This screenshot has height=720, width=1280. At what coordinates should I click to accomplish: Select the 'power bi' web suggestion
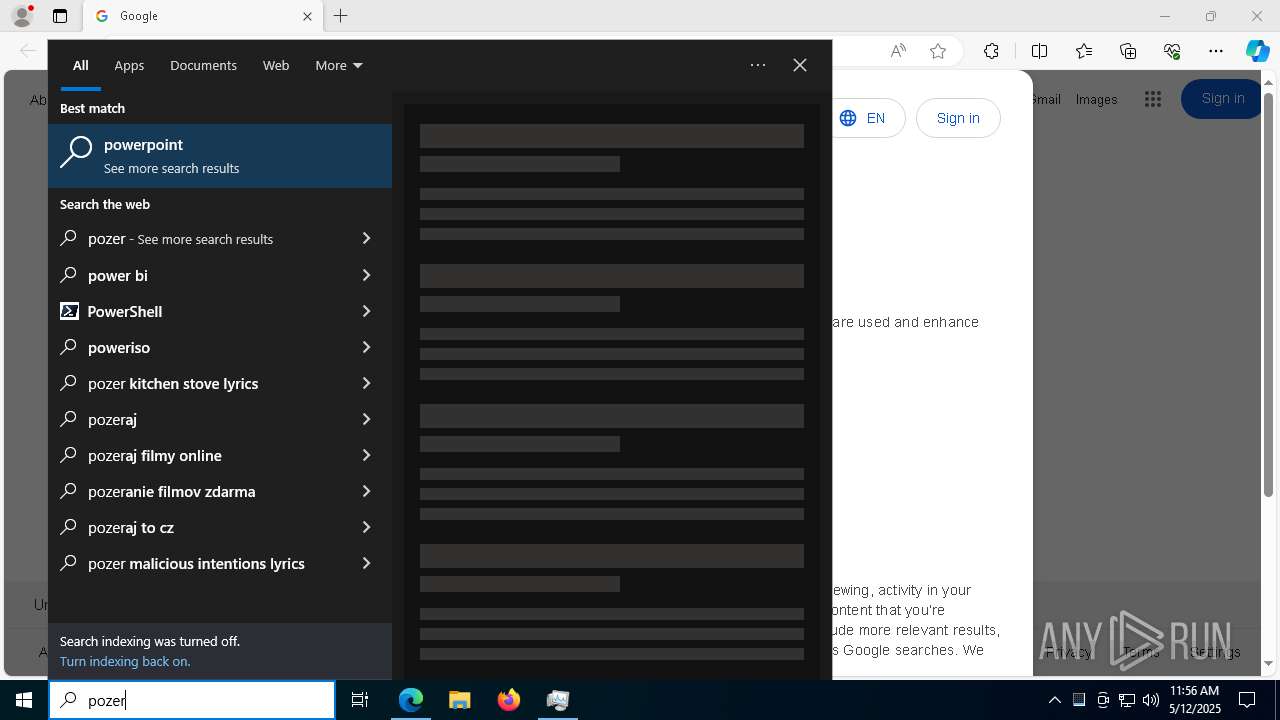point(118,275)
